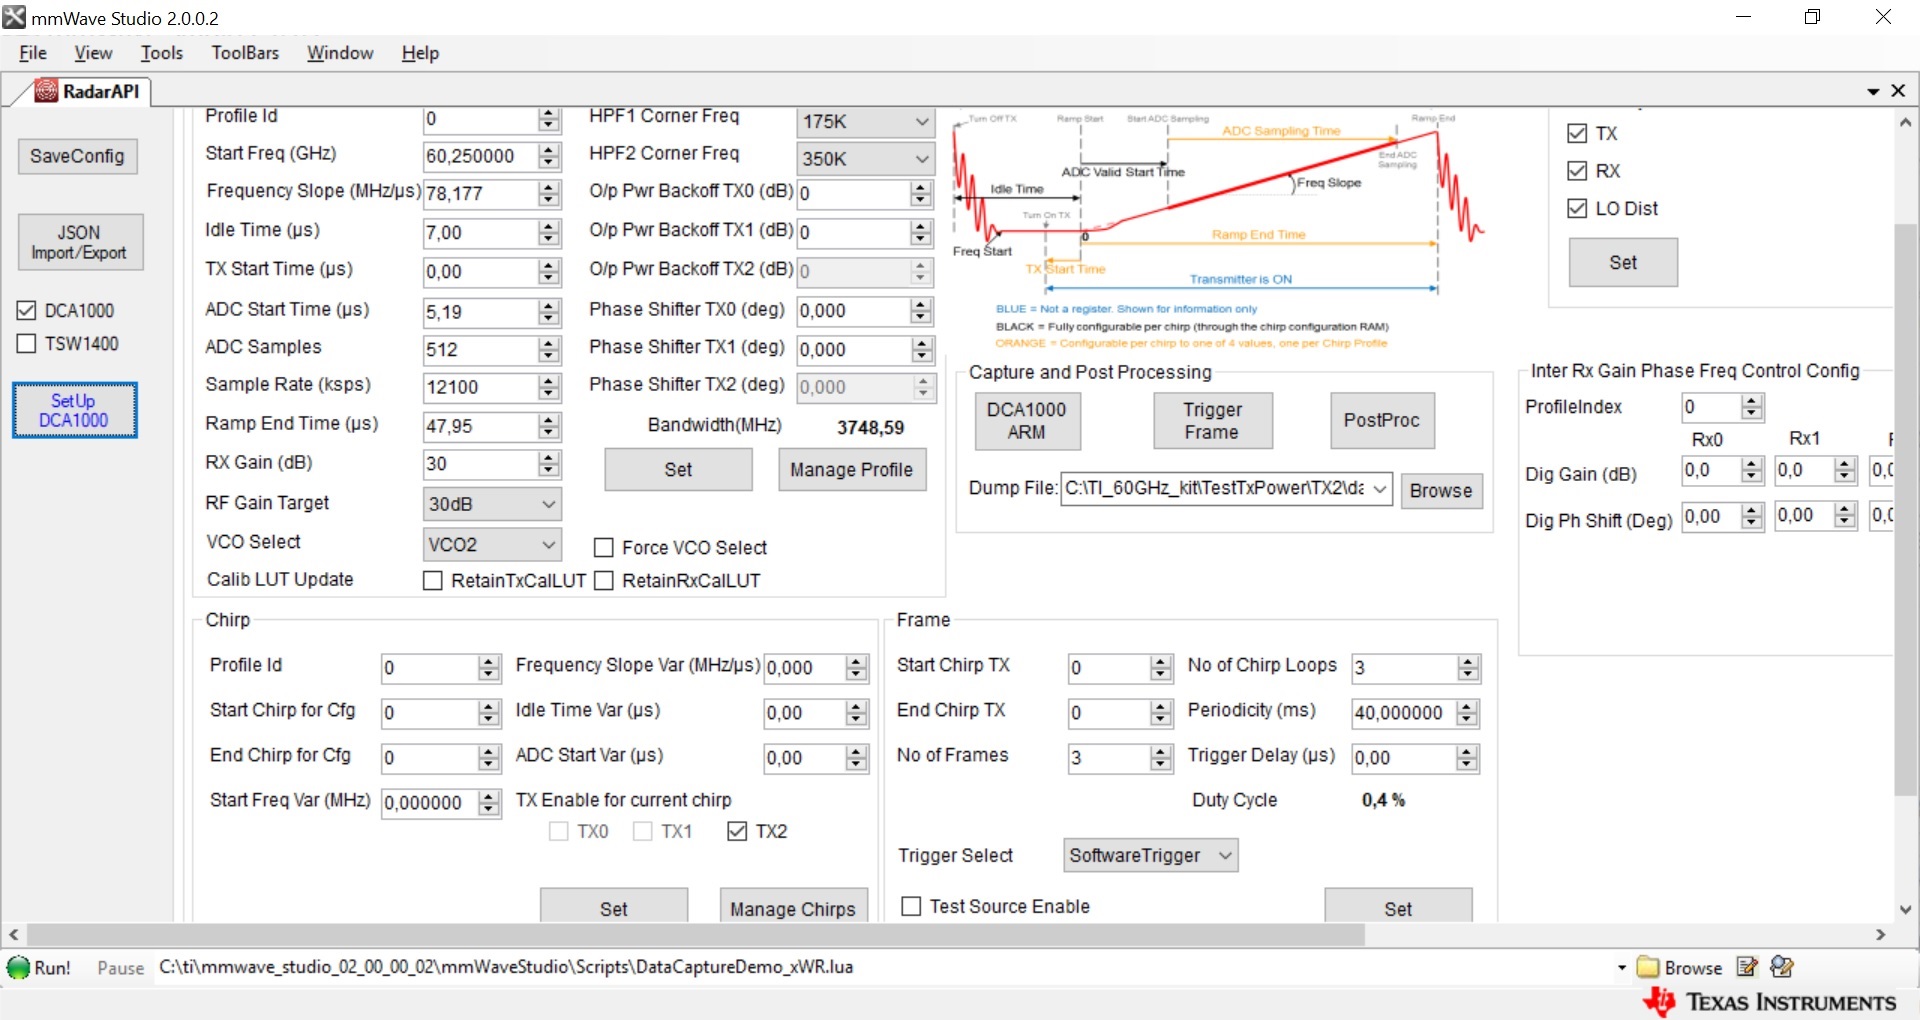Click the ProfileIndex stepper arrows
The height and width of the screenshot is (1020, 1920).
coord(1751,407)
